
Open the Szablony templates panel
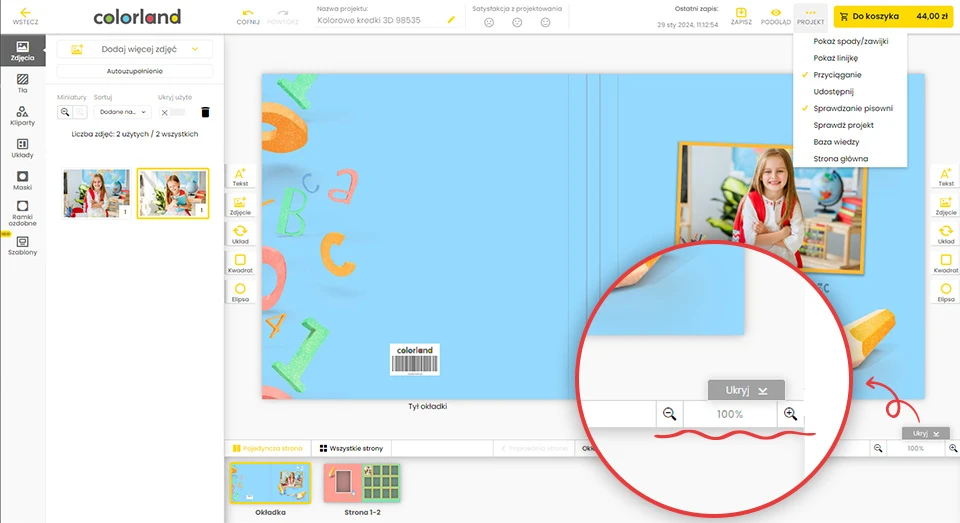pyautogui.click(x=23, y=246)
